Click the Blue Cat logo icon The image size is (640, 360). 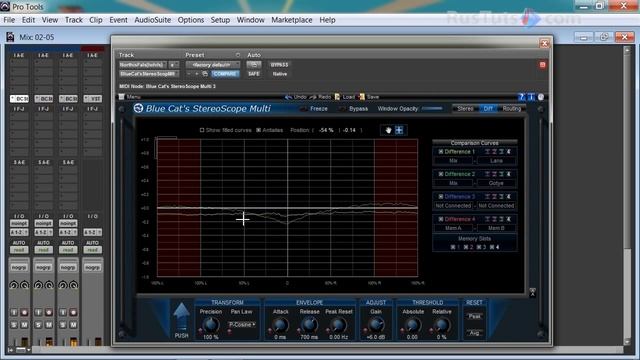click(x=138, y=108)
